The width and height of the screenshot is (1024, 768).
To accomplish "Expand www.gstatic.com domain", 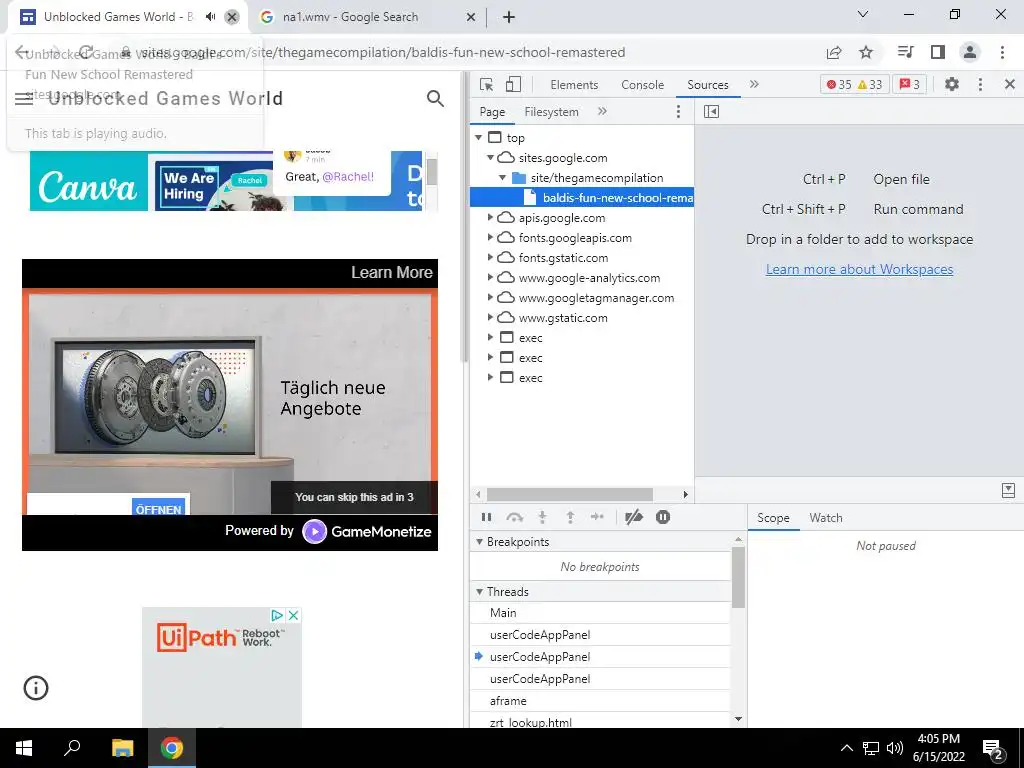I will coord(490,317).
